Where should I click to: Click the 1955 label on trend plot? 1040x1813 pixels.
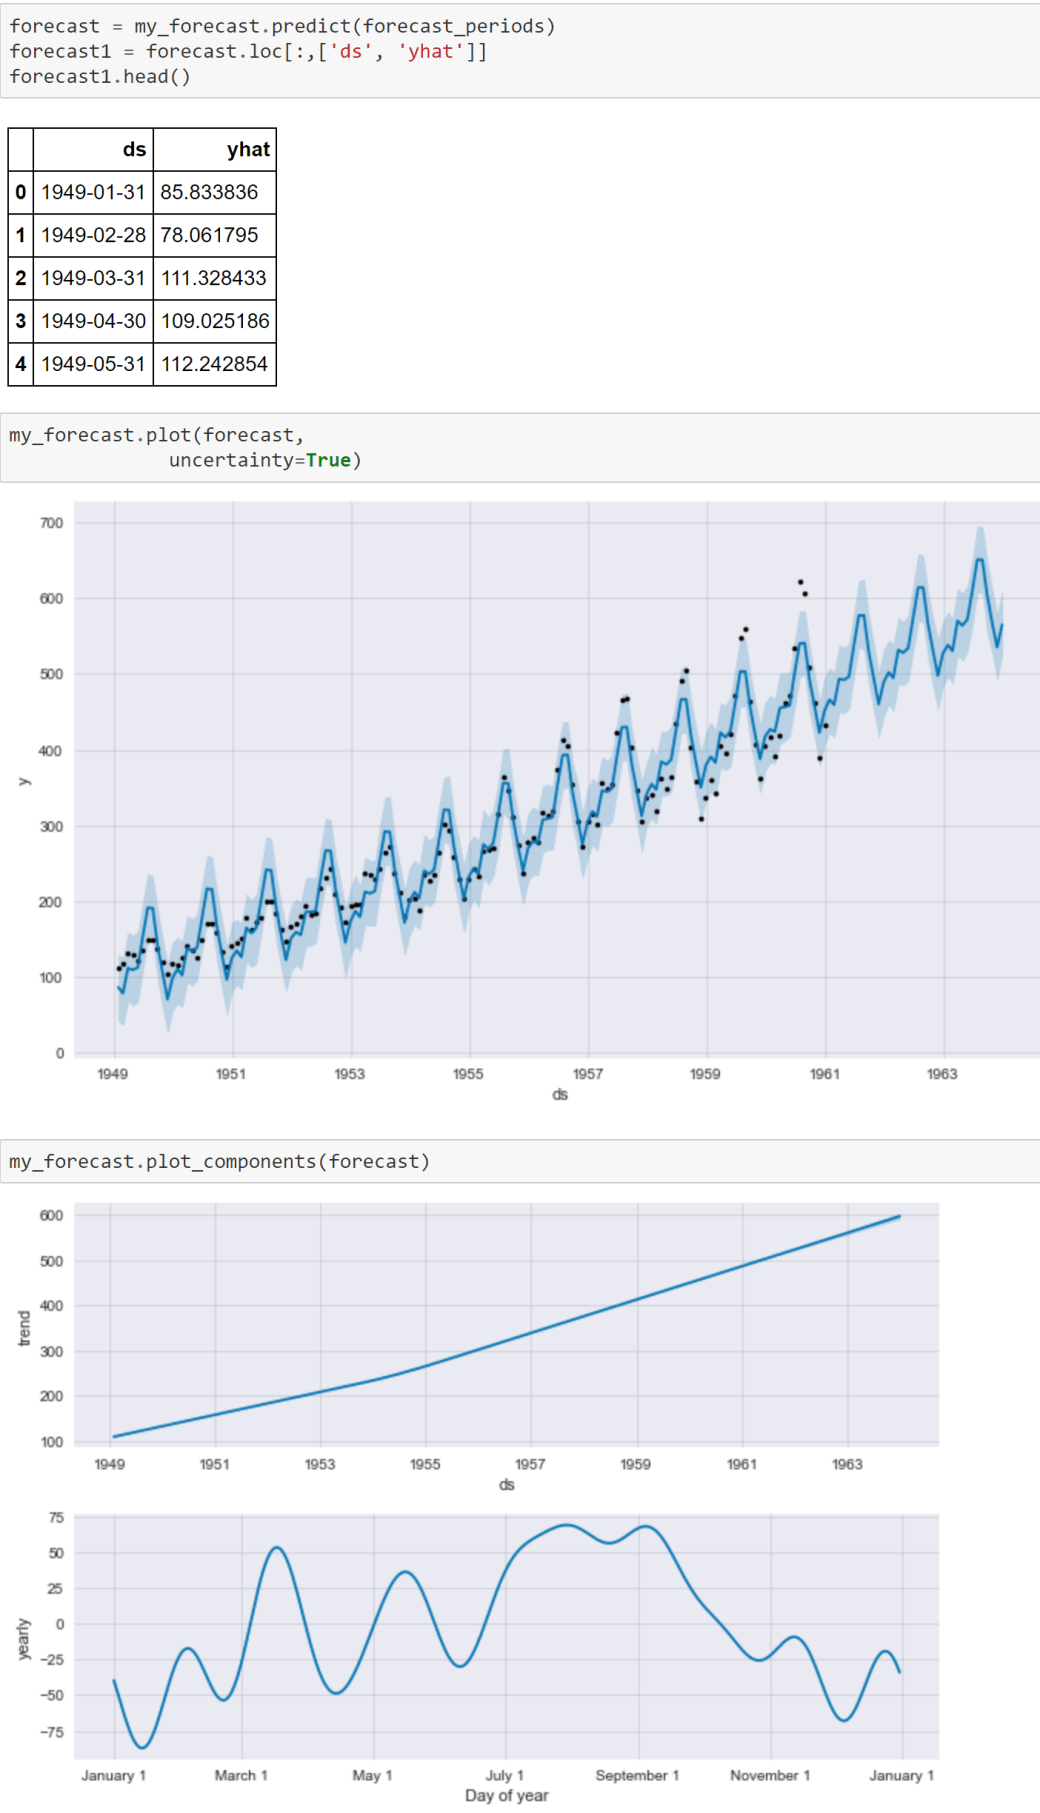point(425,1464)
